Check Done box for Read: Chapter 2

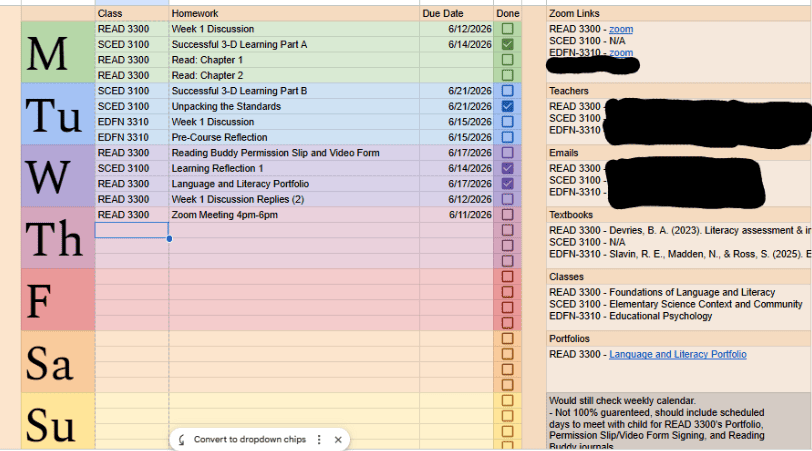[508, 76]
